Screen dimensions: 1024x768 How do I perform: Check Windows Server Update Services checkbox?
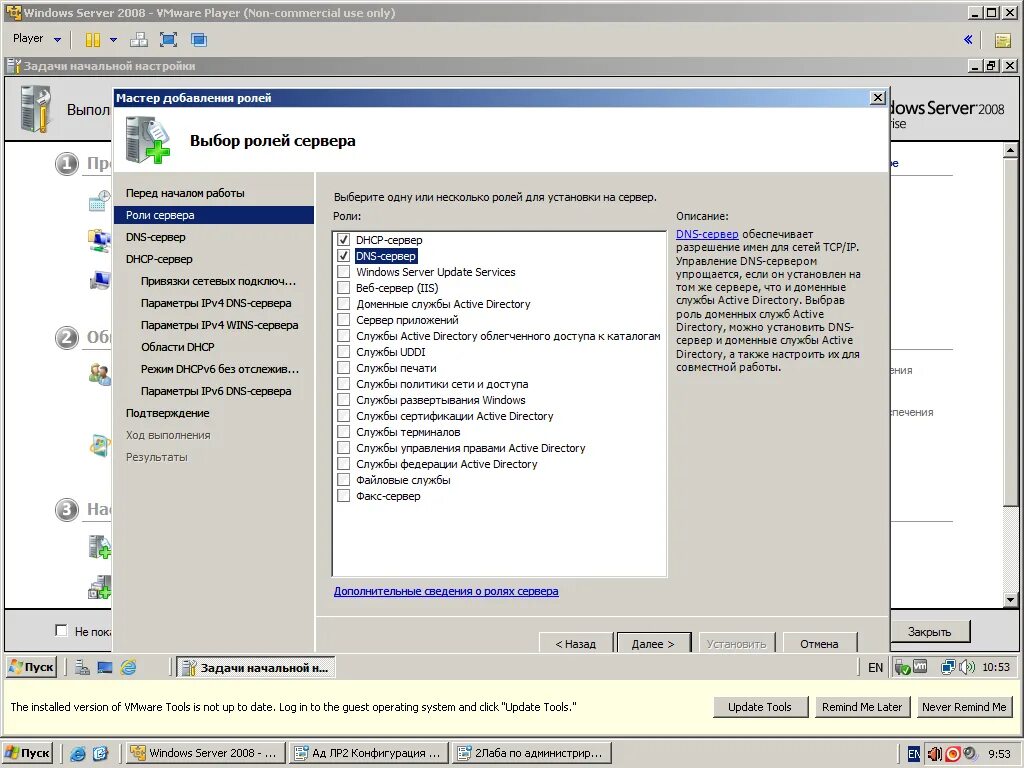point(344,272)
